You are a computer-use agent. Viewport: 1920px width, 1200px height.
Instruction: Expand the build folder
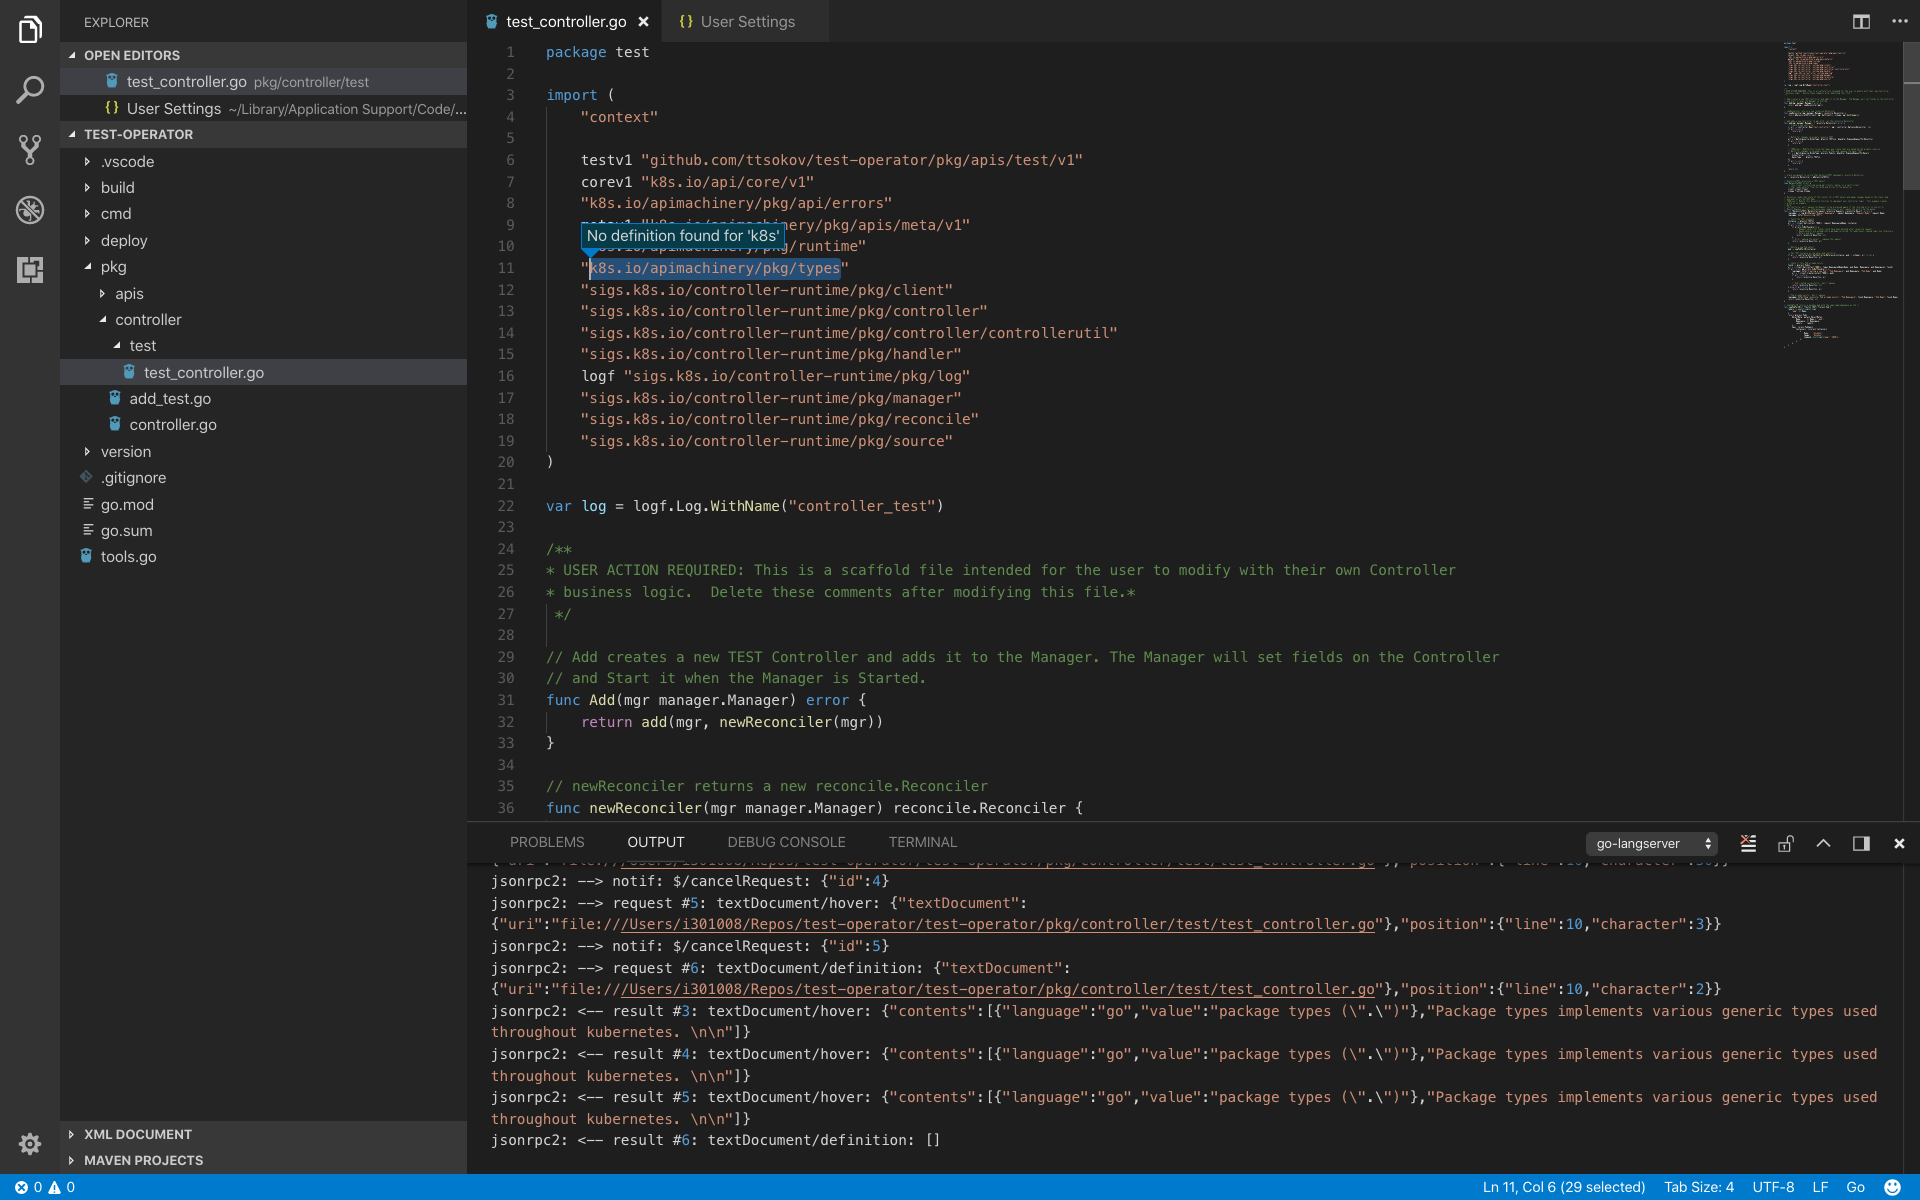pos(87,187)
